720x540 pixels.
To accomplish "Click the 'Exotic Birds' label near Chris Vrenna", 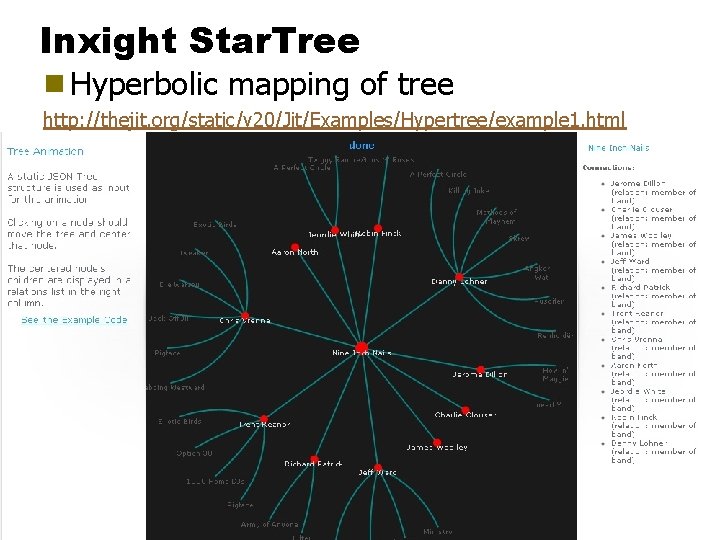I will tap(215, 225).
